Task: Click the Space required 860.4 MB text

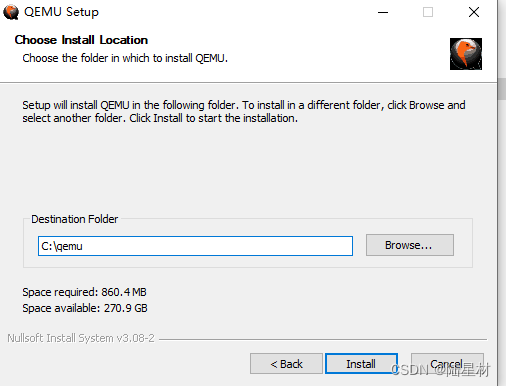Action: 84,292
